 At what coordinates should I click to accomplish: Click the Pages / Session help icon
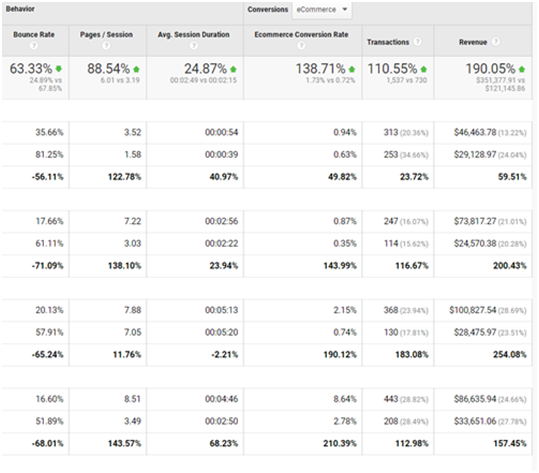tap(106, 45)
